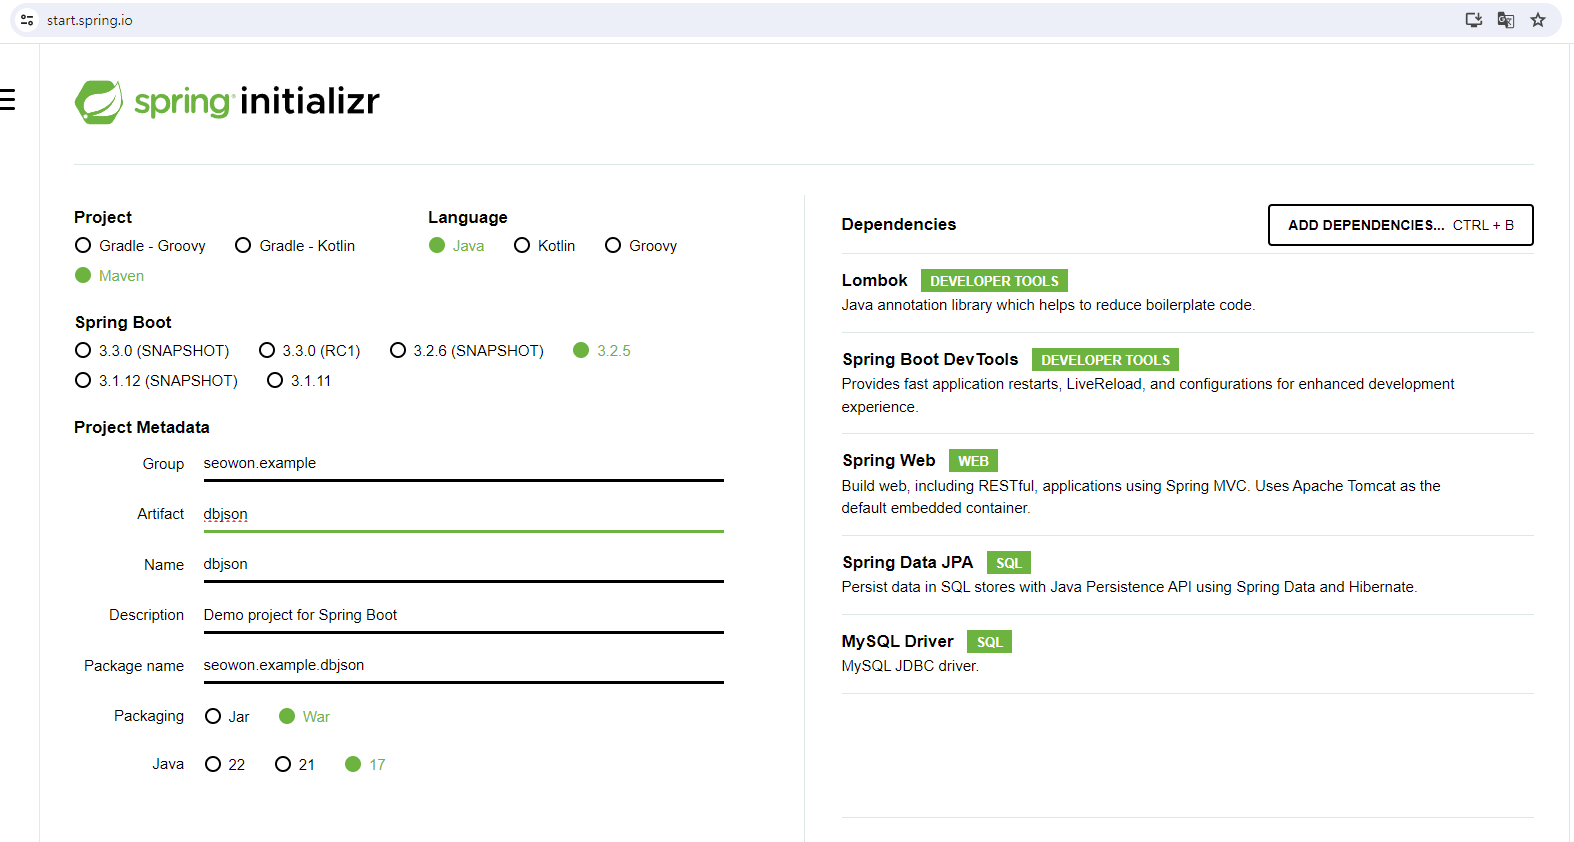This screenshot has height=842, width=1574.
Task: Focus the Artifact text field
Action: [462, 514]
